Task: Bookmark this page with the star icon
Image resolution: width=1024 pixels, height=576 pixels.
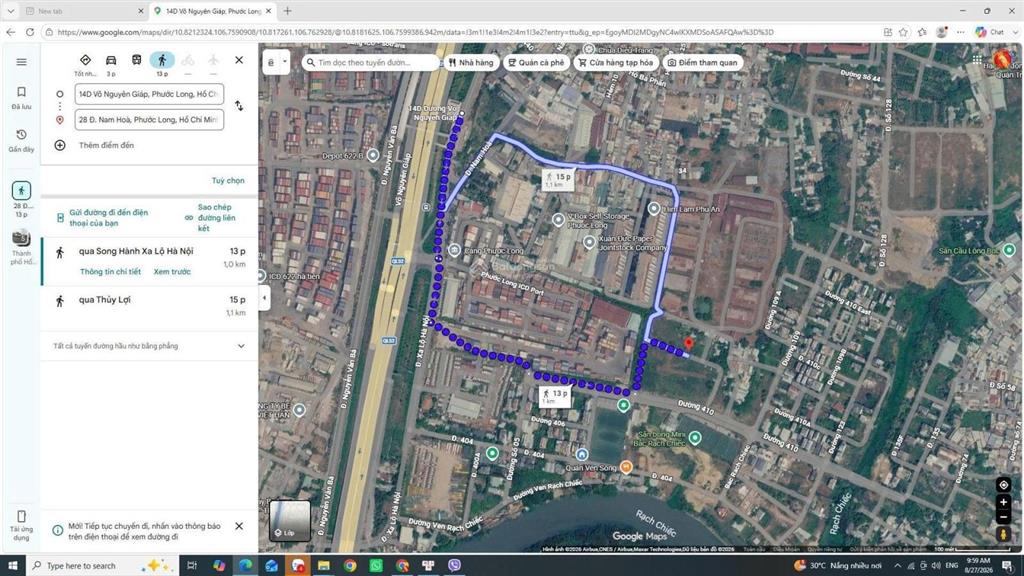Action: tap(903, 31)
